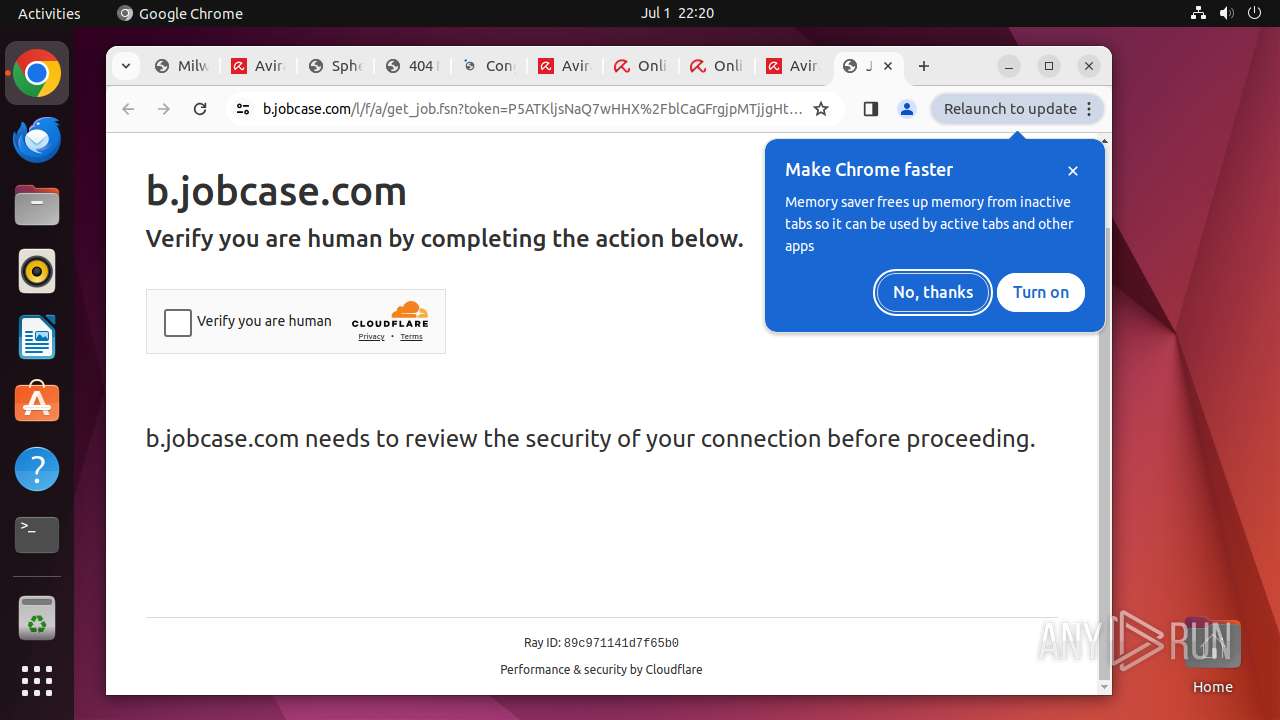Open a new tab
Viewport: 1280px width, 720px height.
(x=924, y=66)
